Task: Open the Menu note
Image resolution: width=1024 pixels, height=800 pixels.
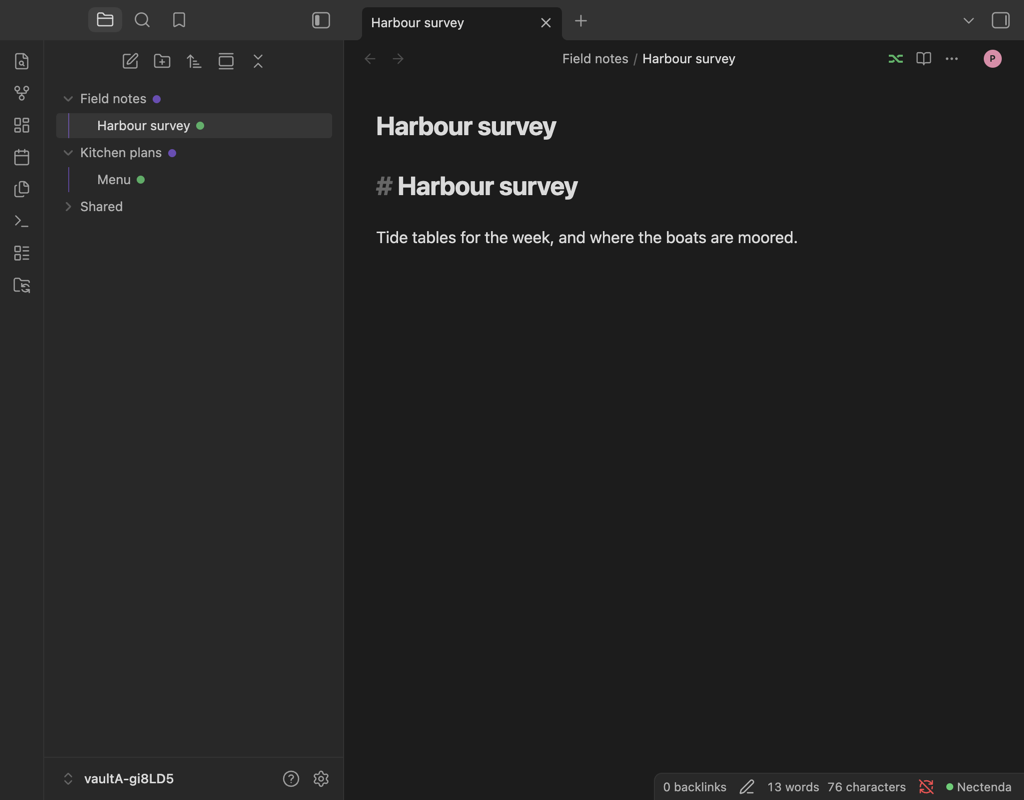Action: point(114,180)
